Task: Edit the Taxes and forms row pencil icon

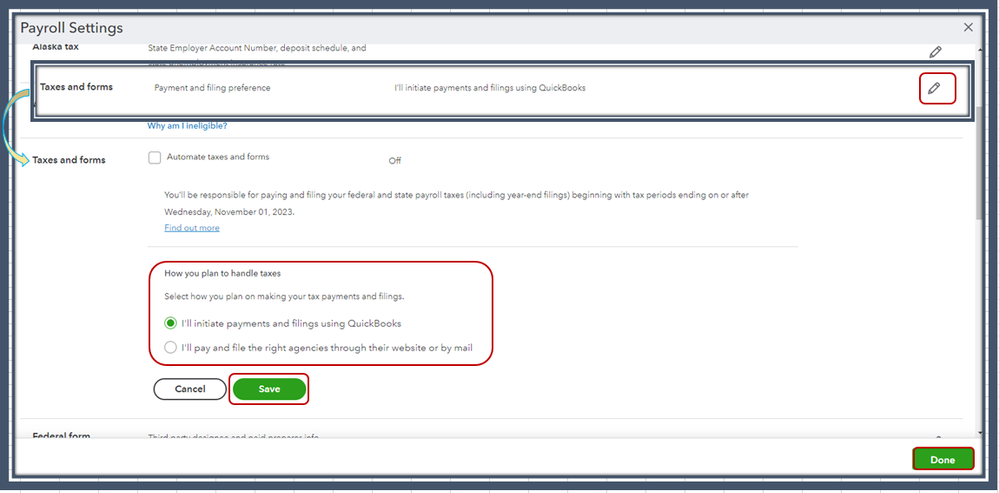Action: [x=934, y=89]
